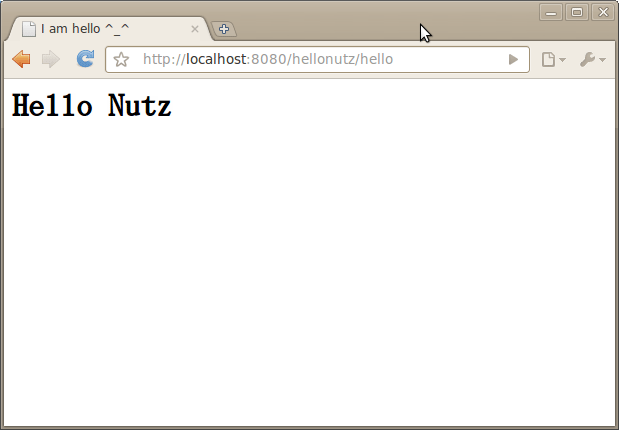Open the wrench settings menu
Screen dimensions: 619x430
coord(592,60)
